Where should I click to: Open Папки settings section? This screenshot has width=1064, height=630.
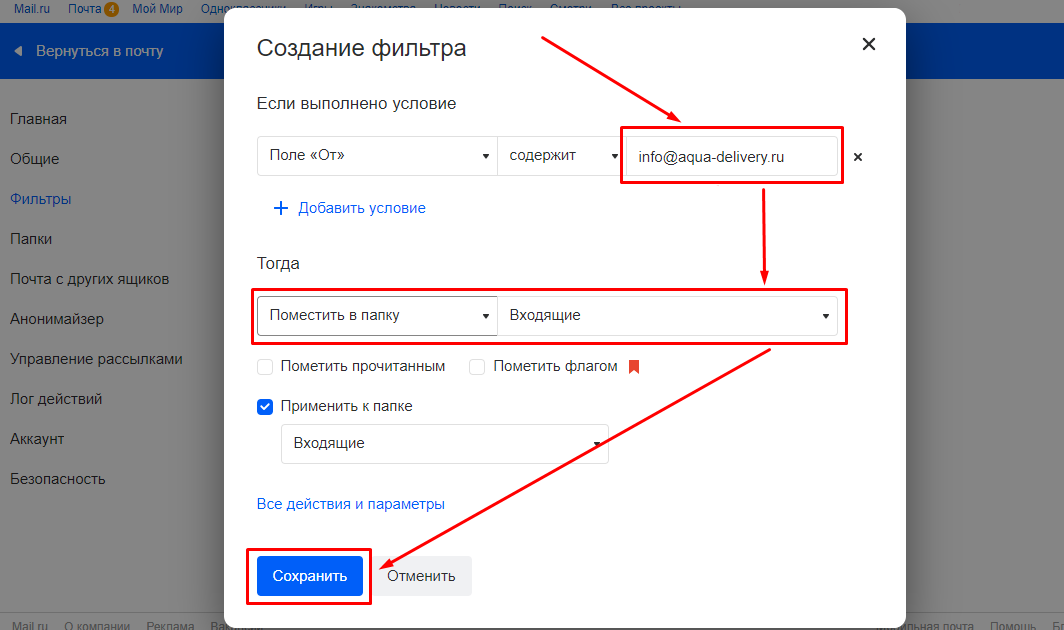[x=31, y=239]
